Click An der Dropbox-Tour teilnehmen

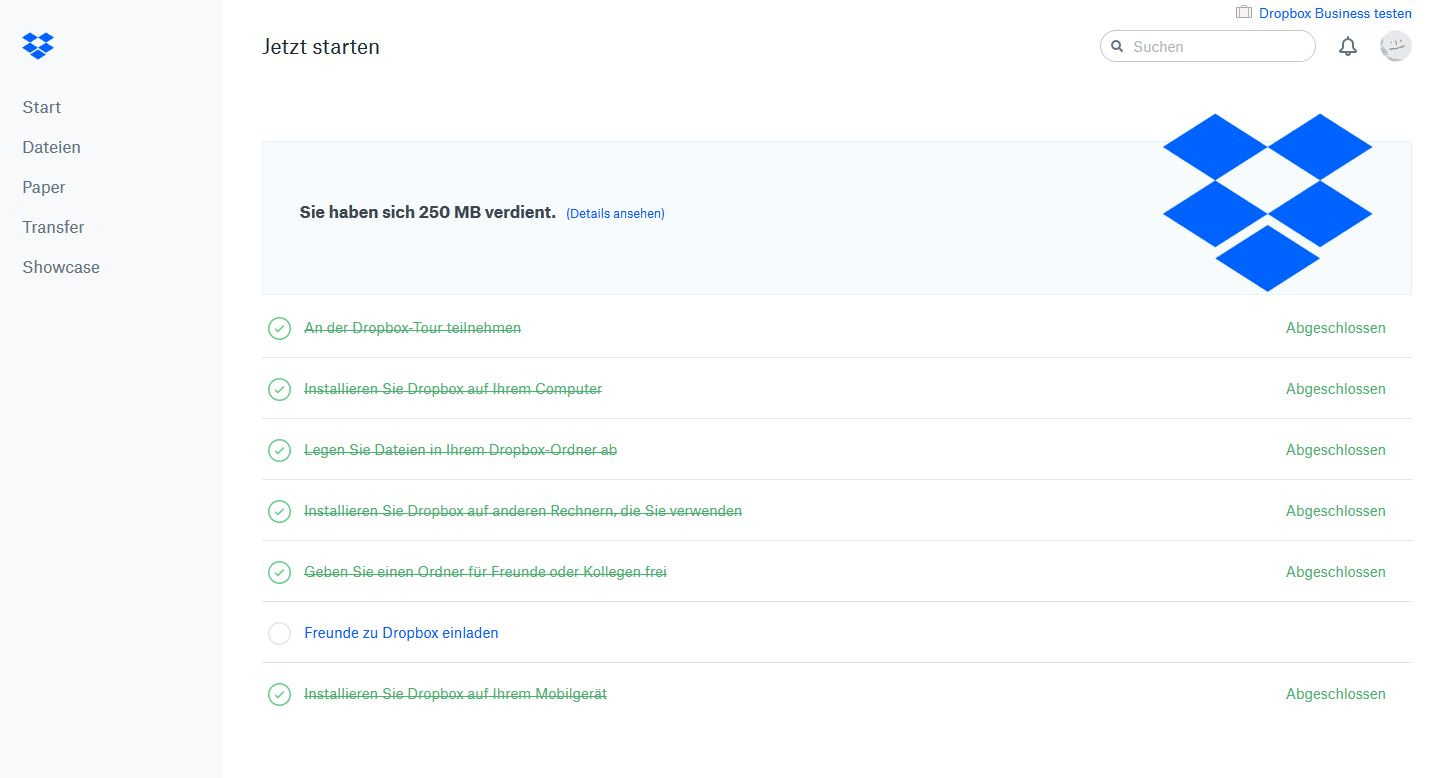[412, 328]
